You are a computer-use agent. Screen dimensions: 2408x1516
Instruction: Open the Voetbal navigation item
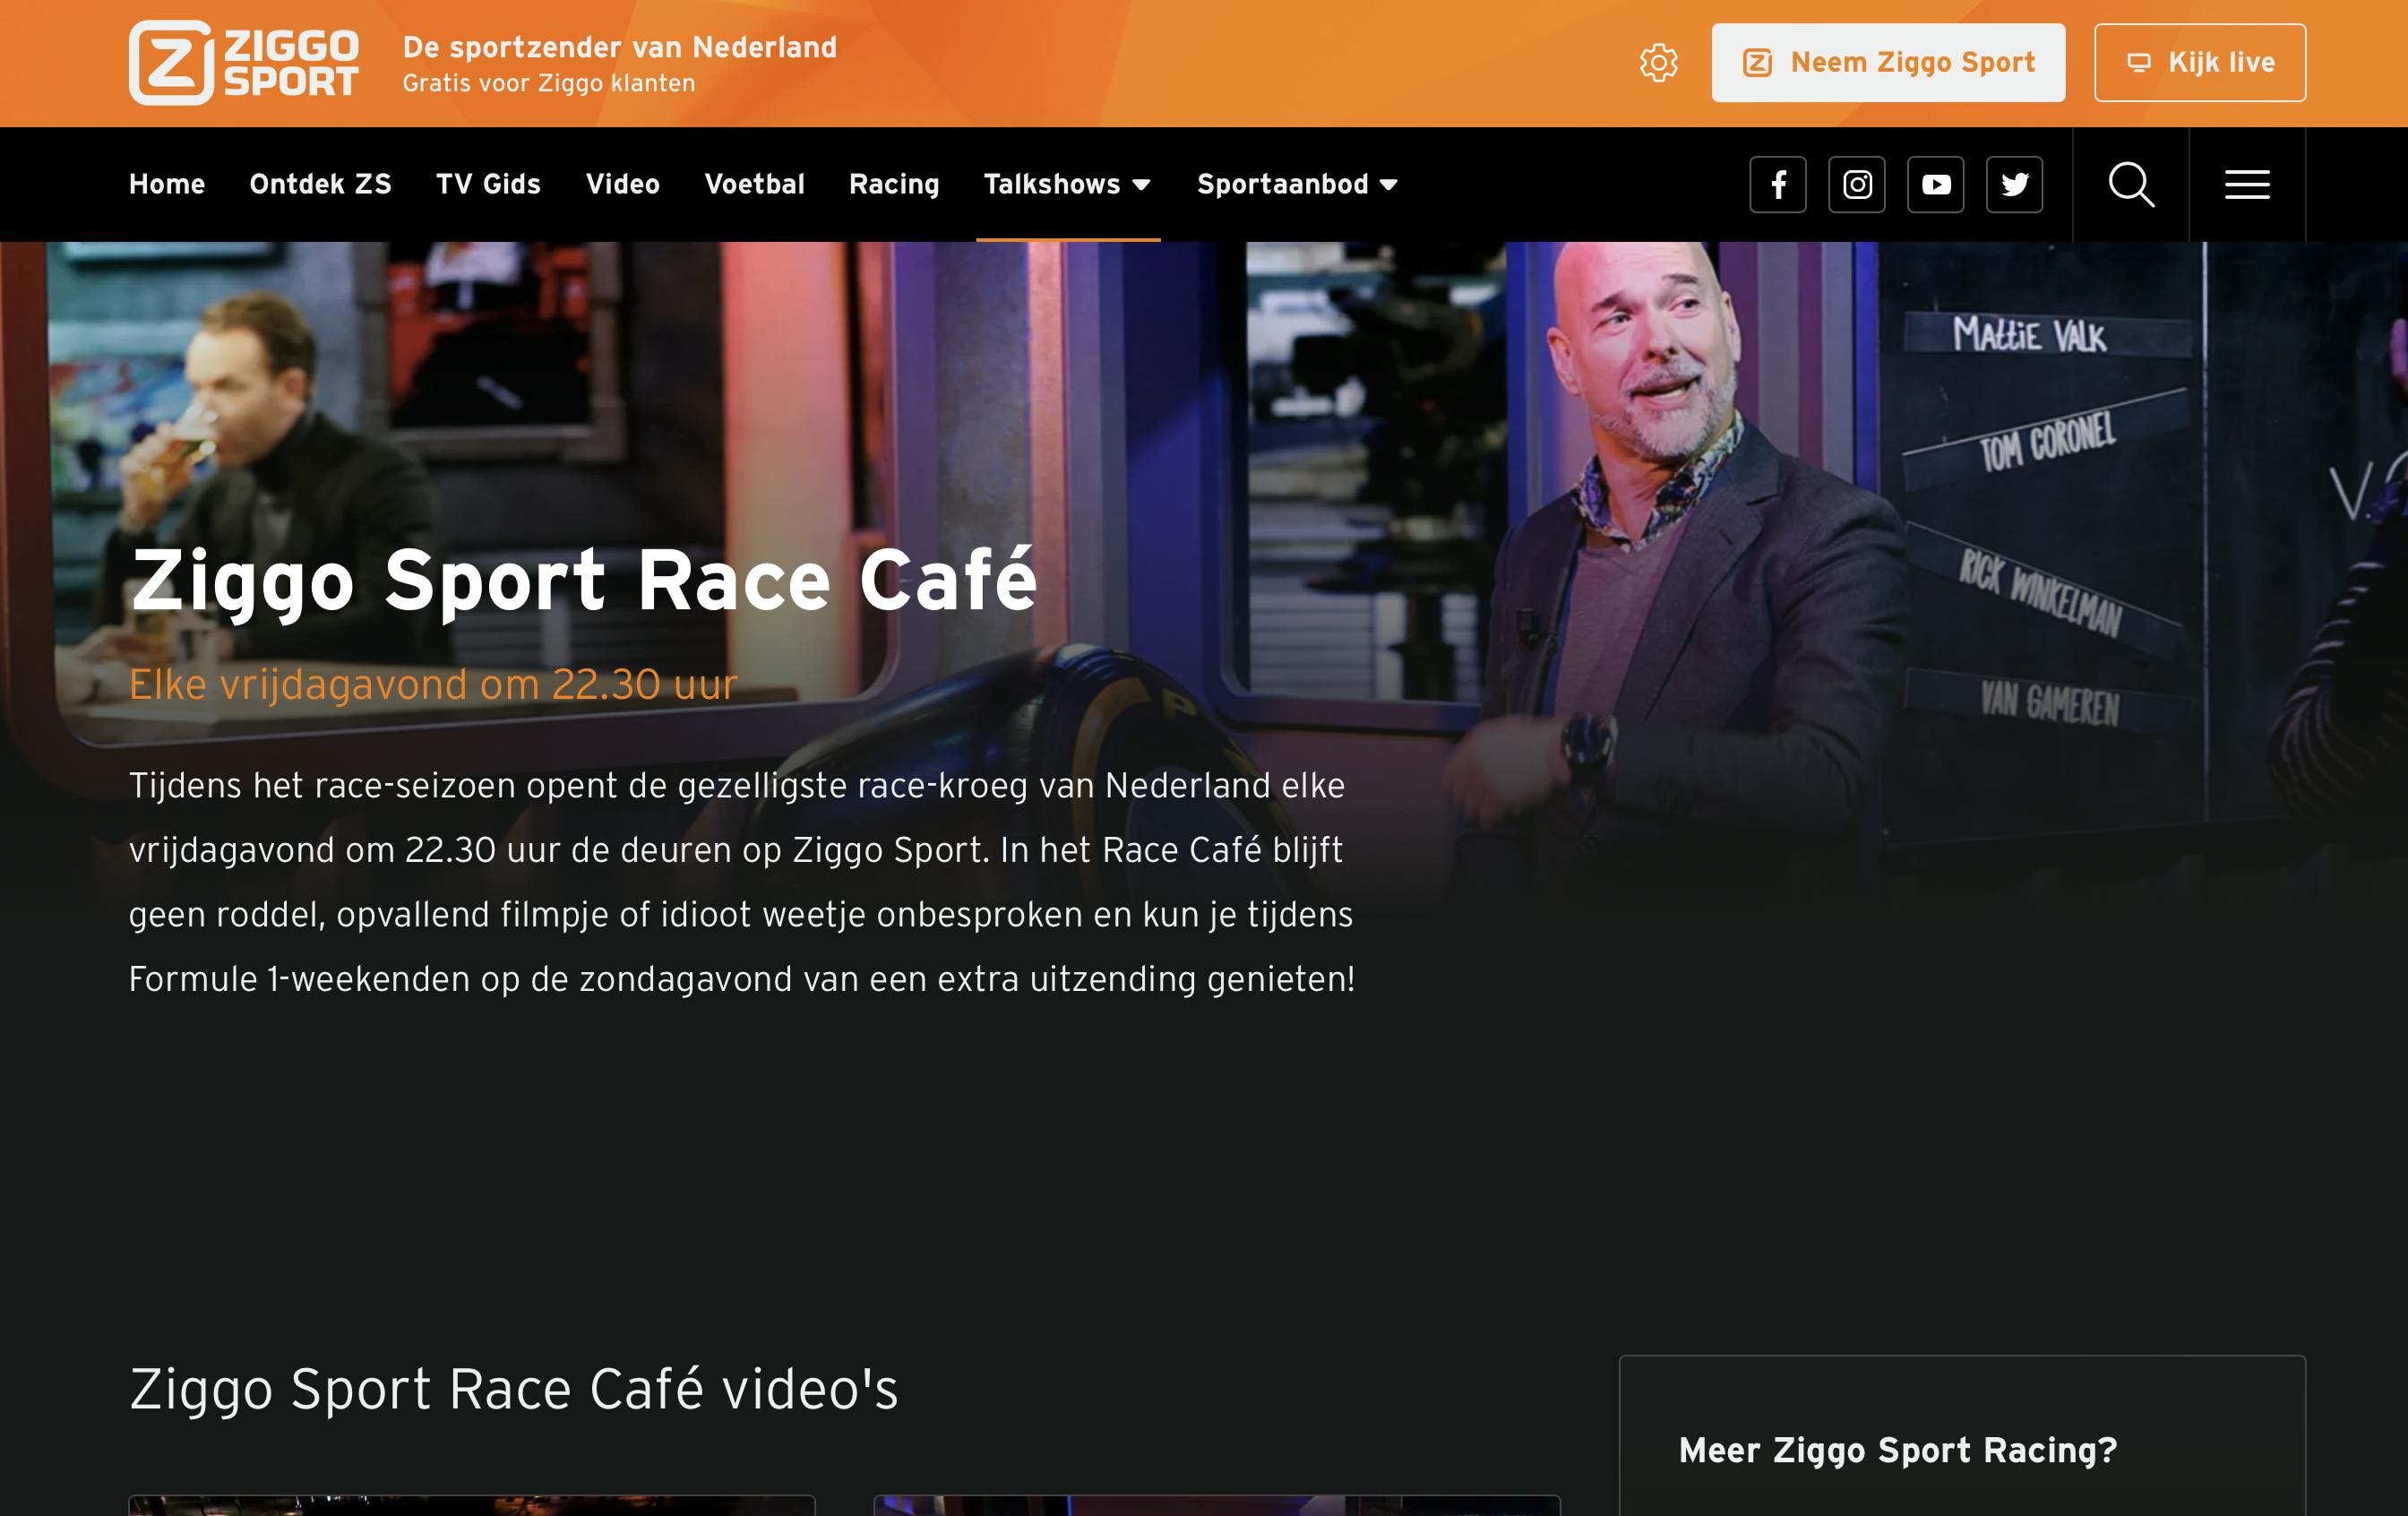[x=754, y=185]
